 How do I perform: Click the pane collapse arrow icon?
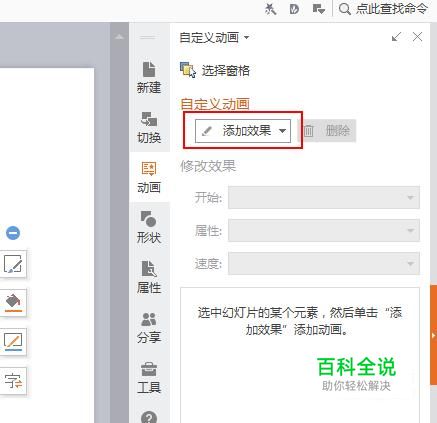coord(396,37)
